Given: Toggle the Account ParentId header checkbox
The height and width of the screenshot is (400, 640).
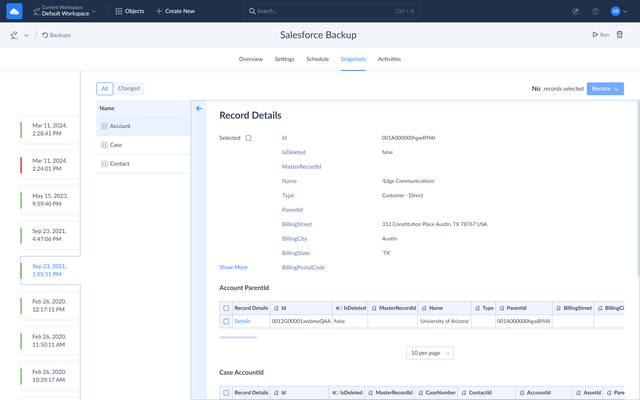Looking at the screenshot, I should pyautogui.click(x=226, y=308).
